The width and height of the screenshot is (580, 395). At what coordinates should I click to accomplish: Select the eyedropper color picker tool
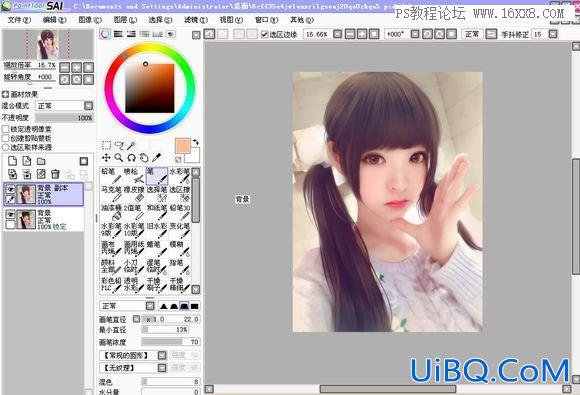pyautogui.click(x=156, y=158)
